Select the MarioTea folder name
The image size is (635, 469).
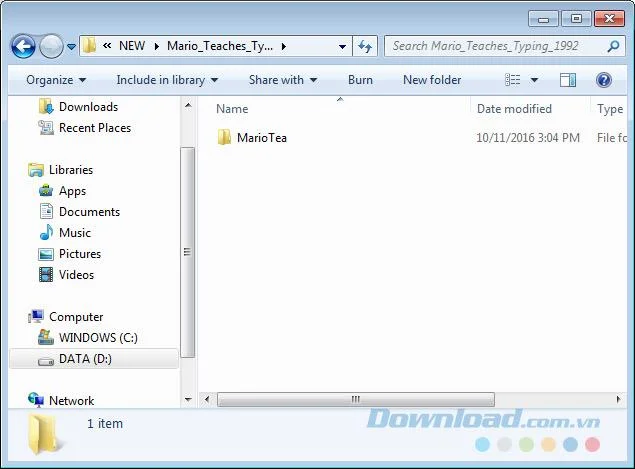coord(262,138)
